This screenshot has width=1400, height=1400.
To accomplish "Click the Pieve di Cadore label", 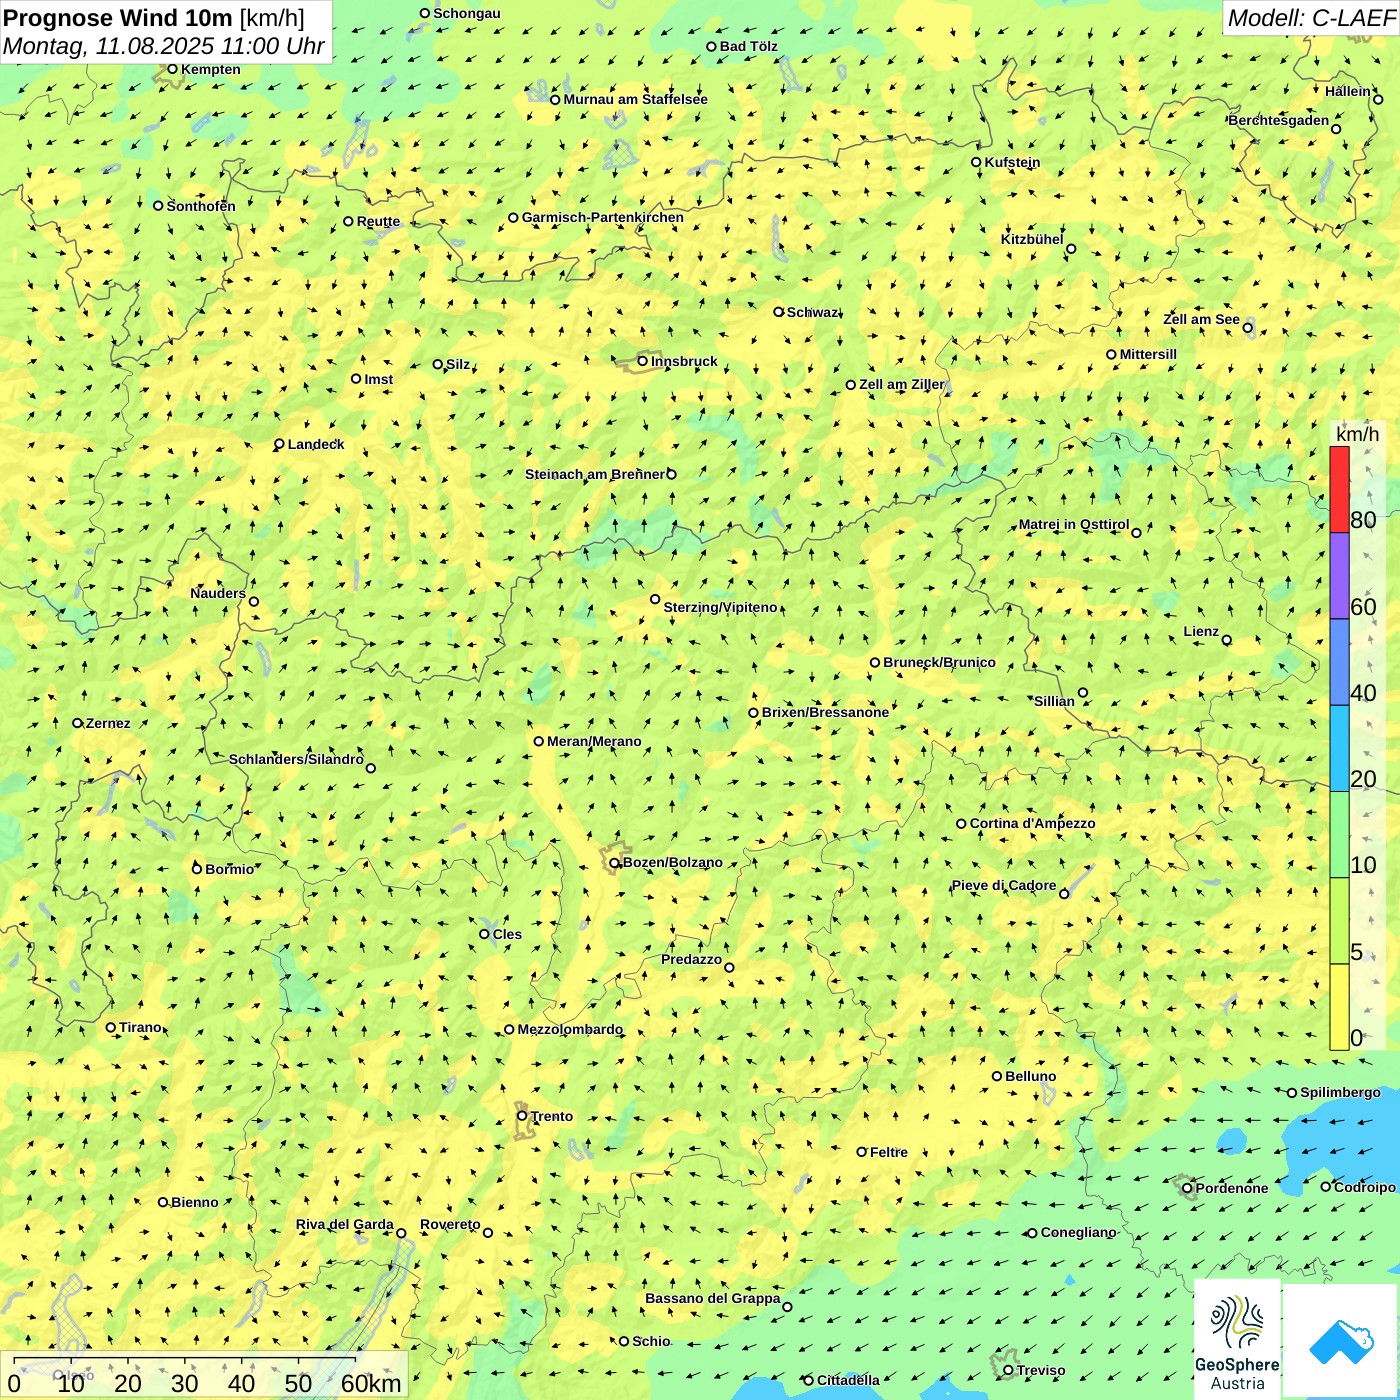I will 1004,885.
